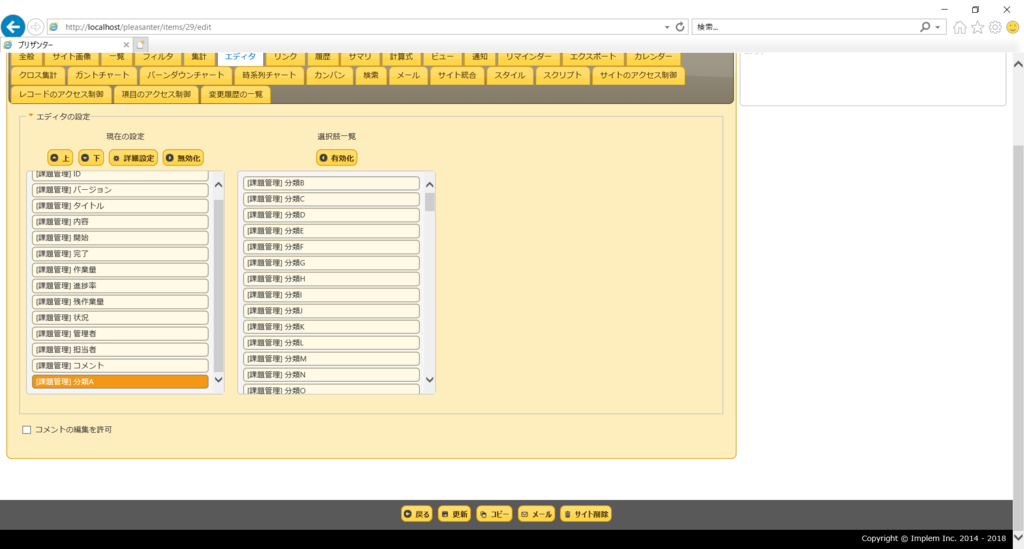
Task: Open the search provider dropdown arrow
Action: tap(937, 27)
